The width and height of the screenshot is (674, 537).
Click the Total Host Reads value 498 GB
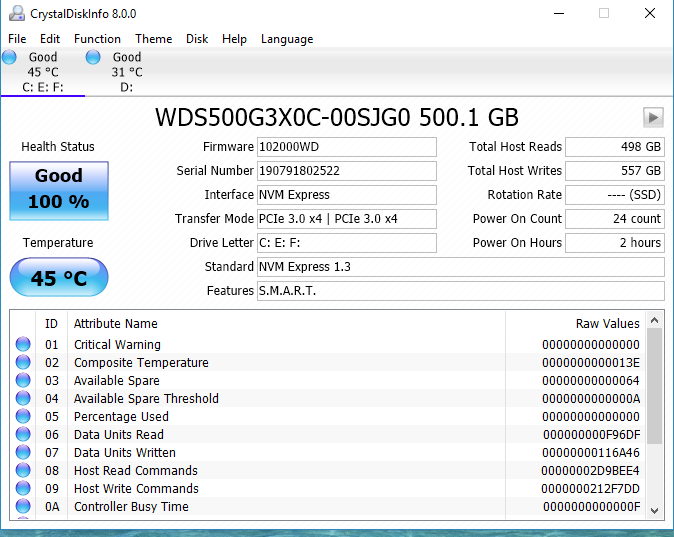coord(615,147)
